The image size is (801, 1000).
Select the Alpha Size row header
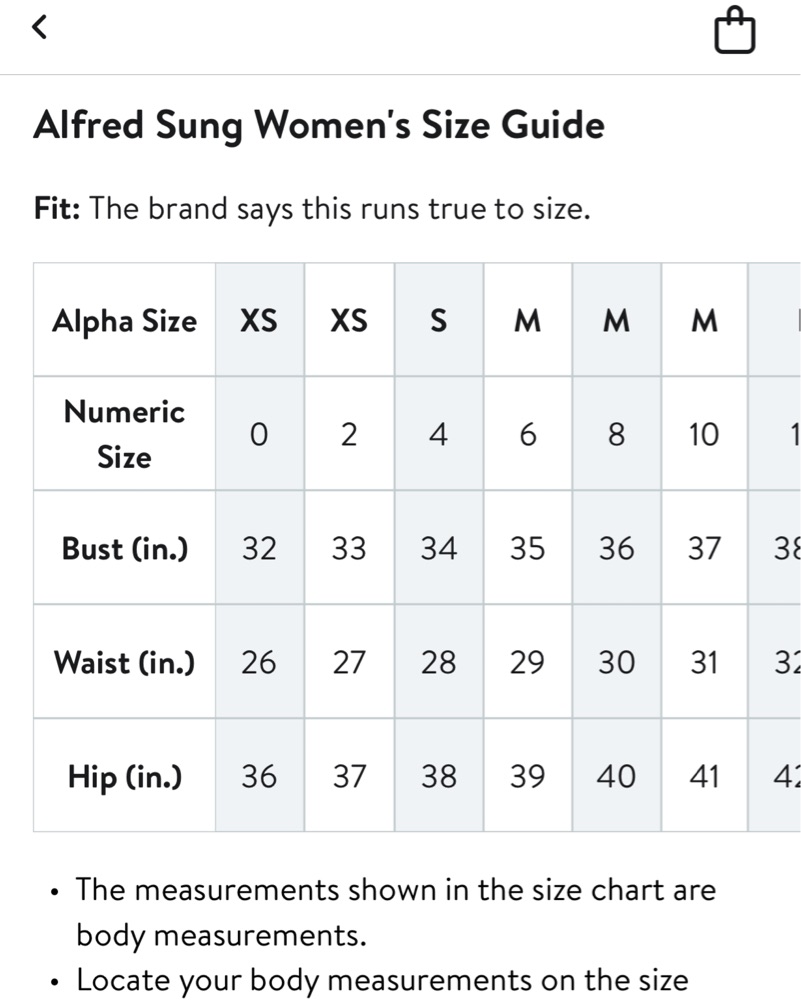(x=124, y=320)
